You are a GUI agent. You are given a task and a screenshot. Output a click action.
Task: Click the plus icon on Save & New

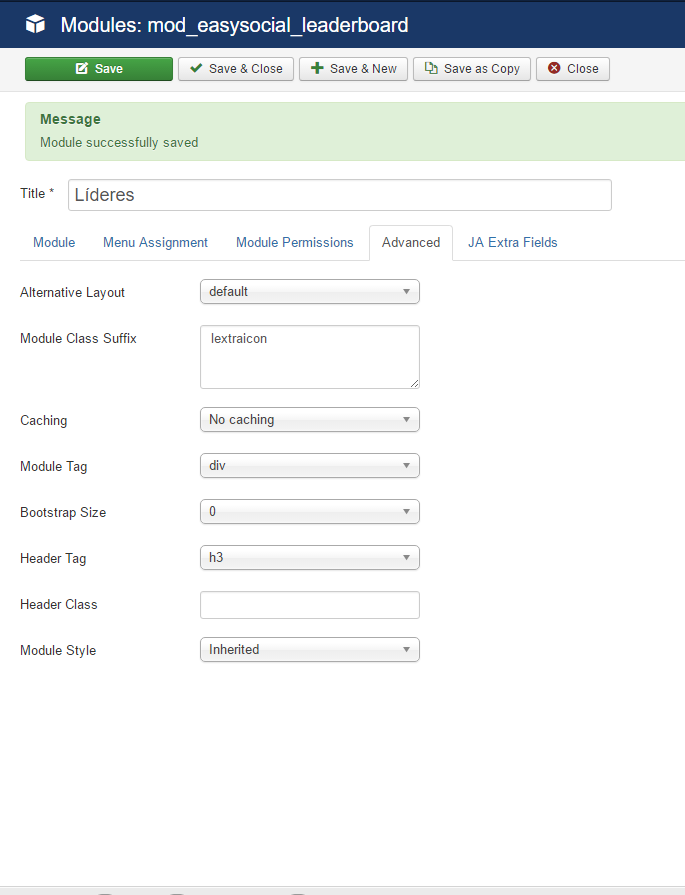click(317, 68)
